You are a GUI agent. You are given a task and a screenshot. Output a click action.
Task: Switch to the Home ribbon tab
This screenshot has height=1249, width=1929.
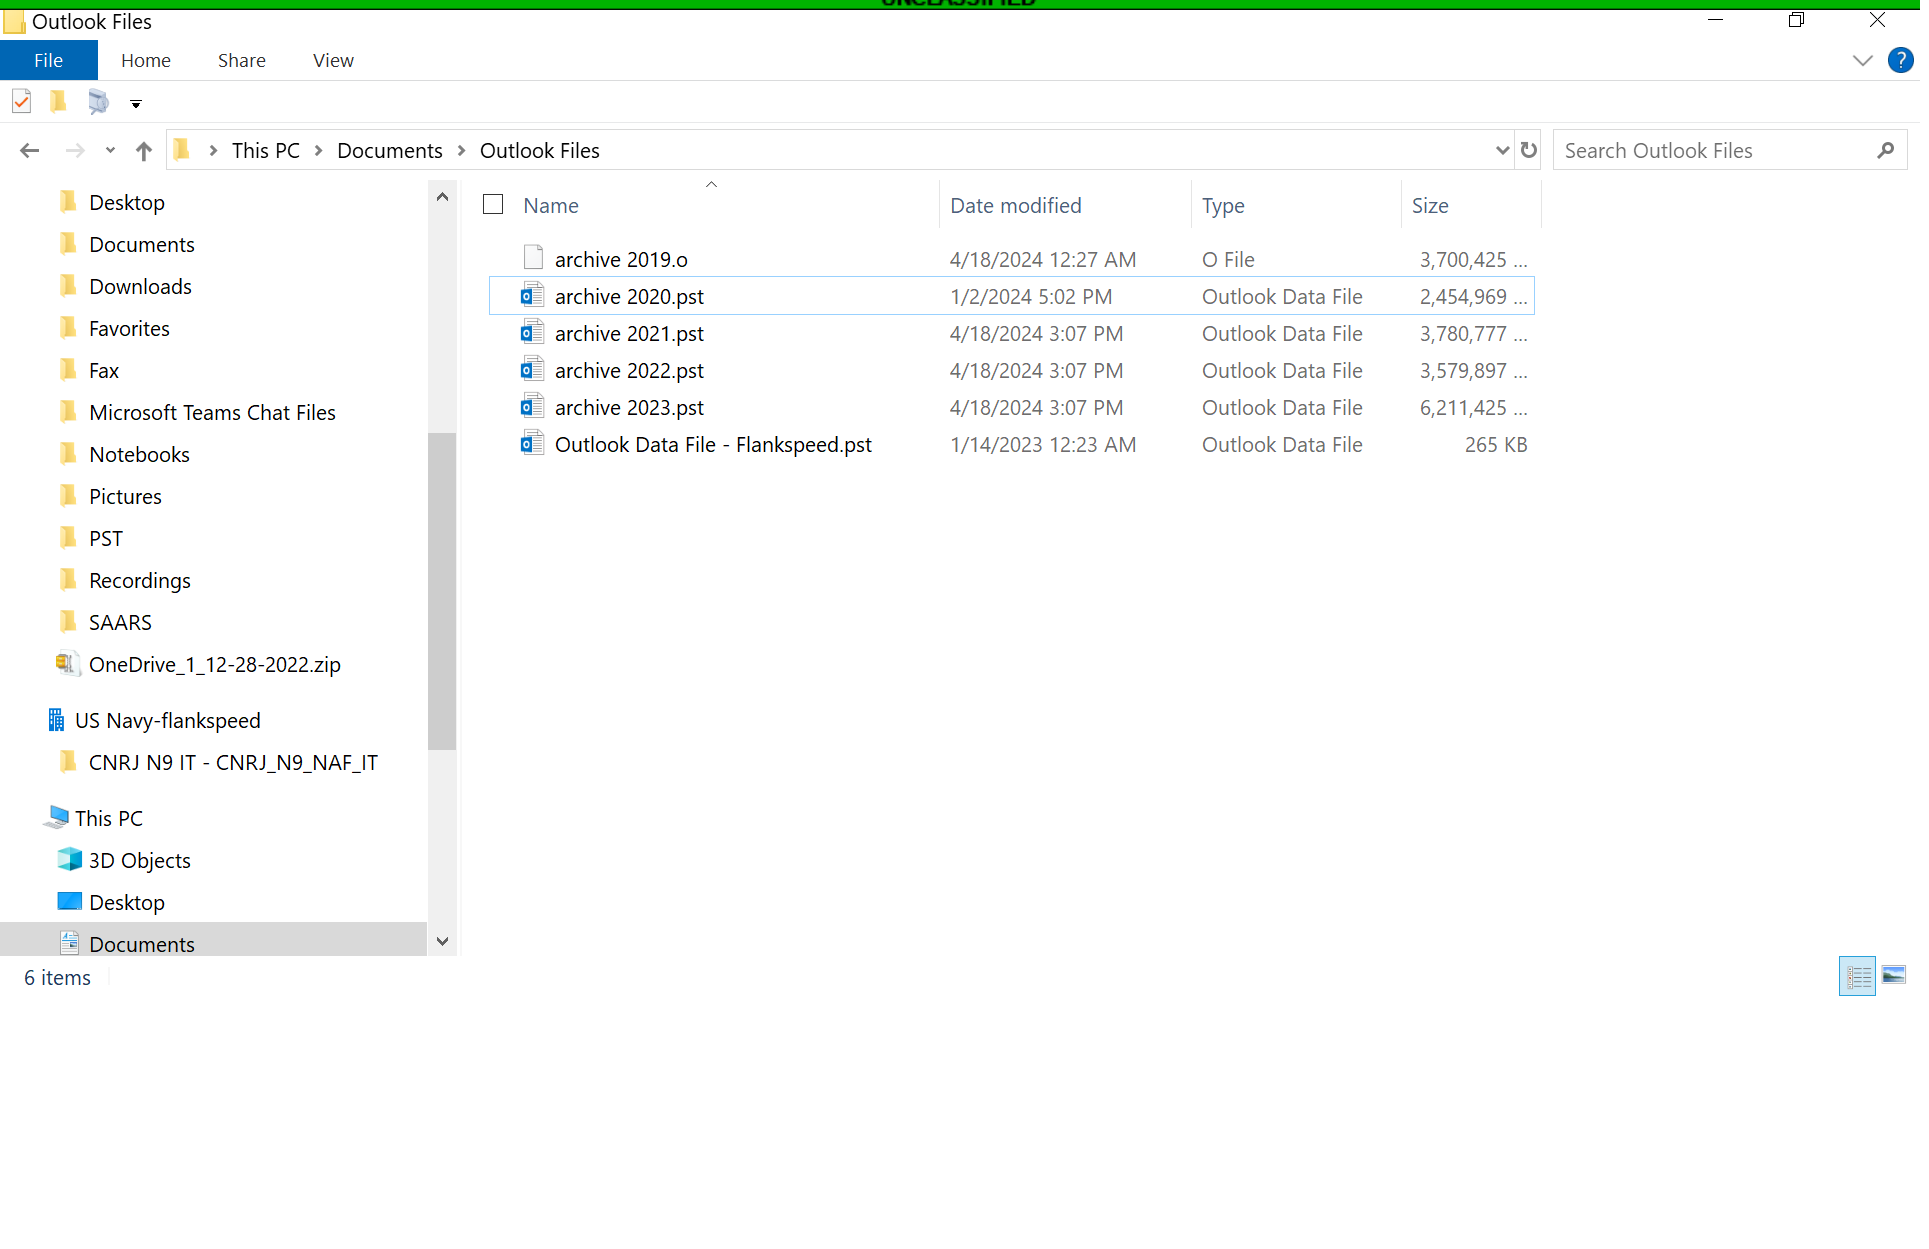coord(147,61)
